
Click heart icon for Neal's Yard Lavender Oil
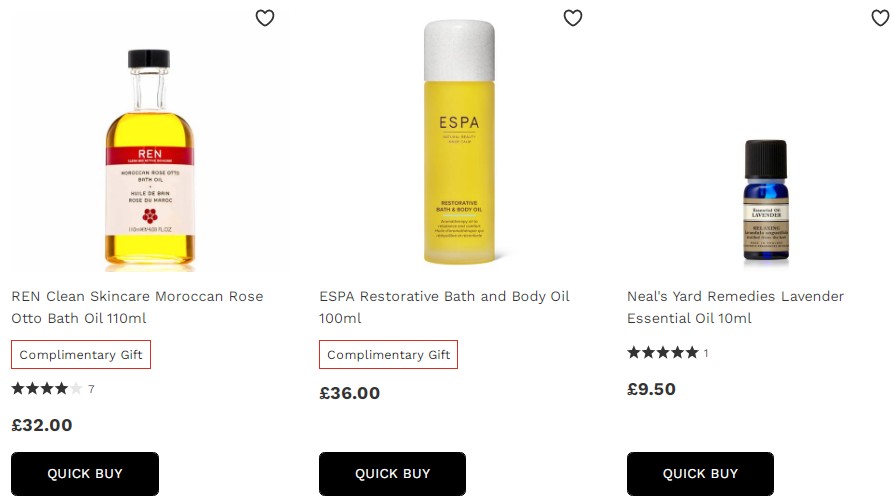880,18
